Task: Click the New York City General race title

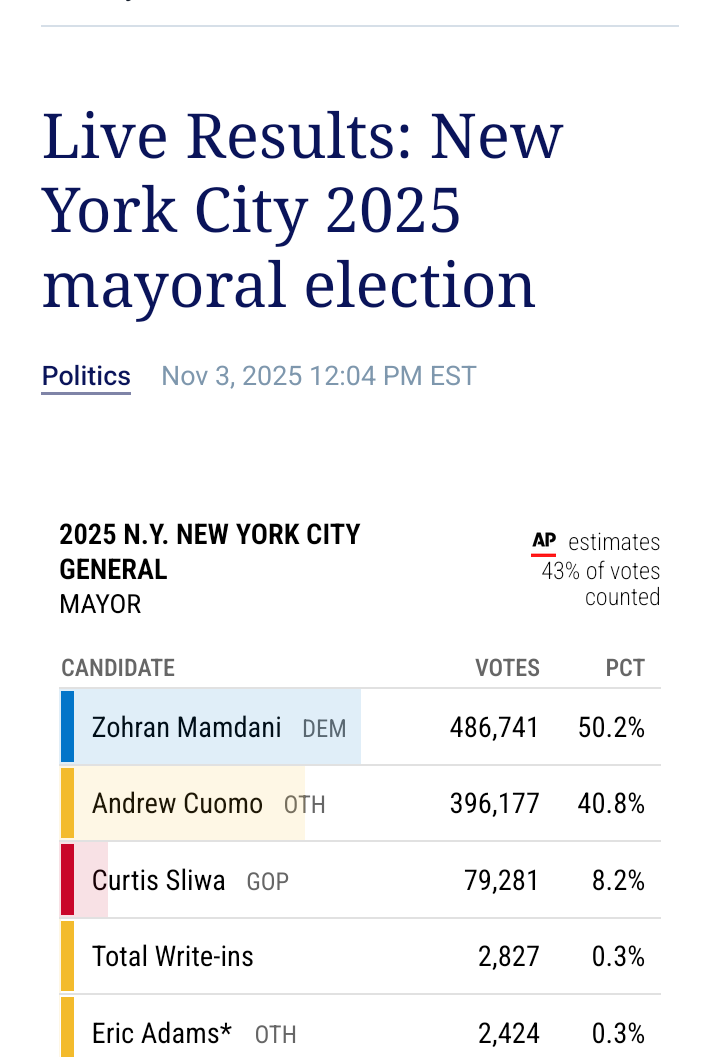Action: click(209, 551)
